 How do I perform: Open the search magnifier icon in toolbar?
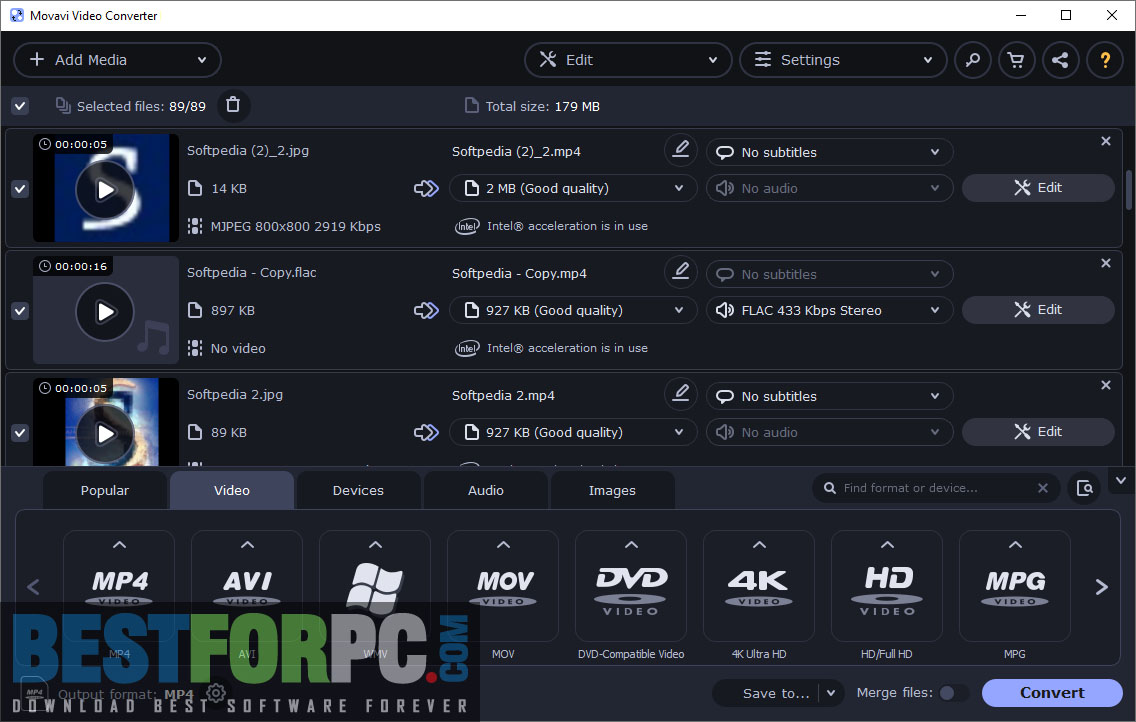972,60
